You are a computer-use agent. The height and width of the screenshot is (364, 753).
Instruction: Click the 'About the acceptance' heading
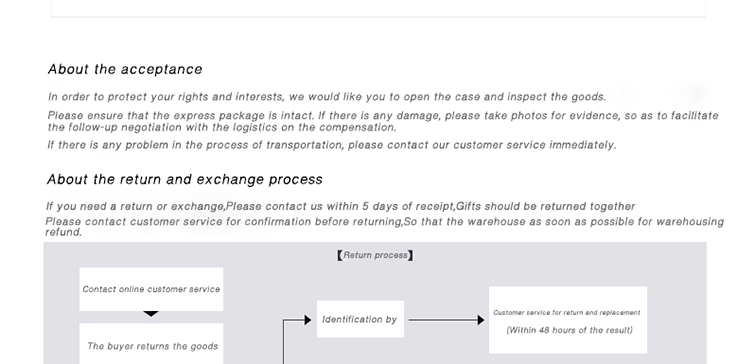click(125, 69)
